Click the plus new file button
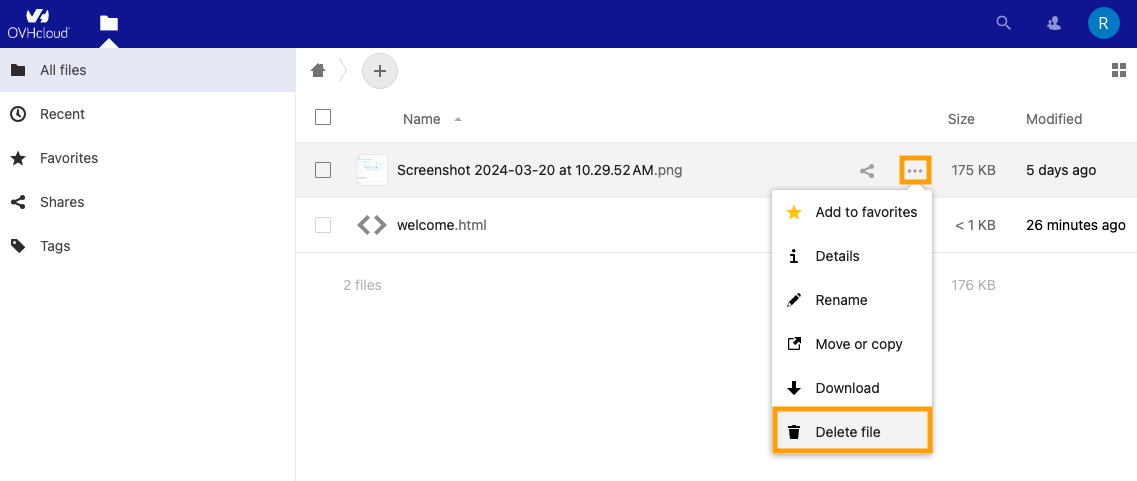Image resolution: width=1137 pixels, height=481 pixels. (x=380, y=71)
